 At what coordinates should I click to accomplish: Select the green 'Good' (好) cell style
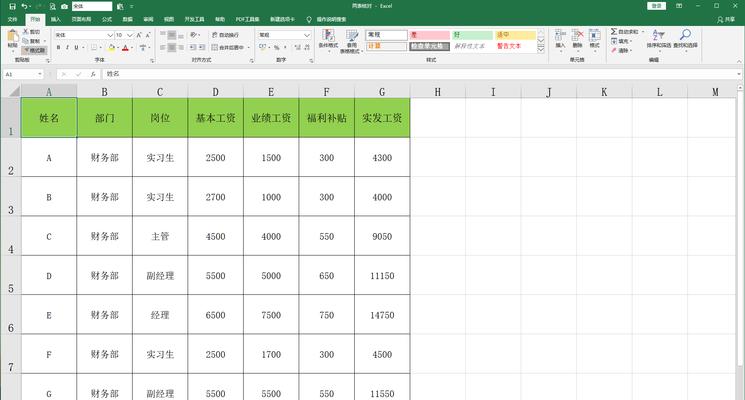[472, 35]
